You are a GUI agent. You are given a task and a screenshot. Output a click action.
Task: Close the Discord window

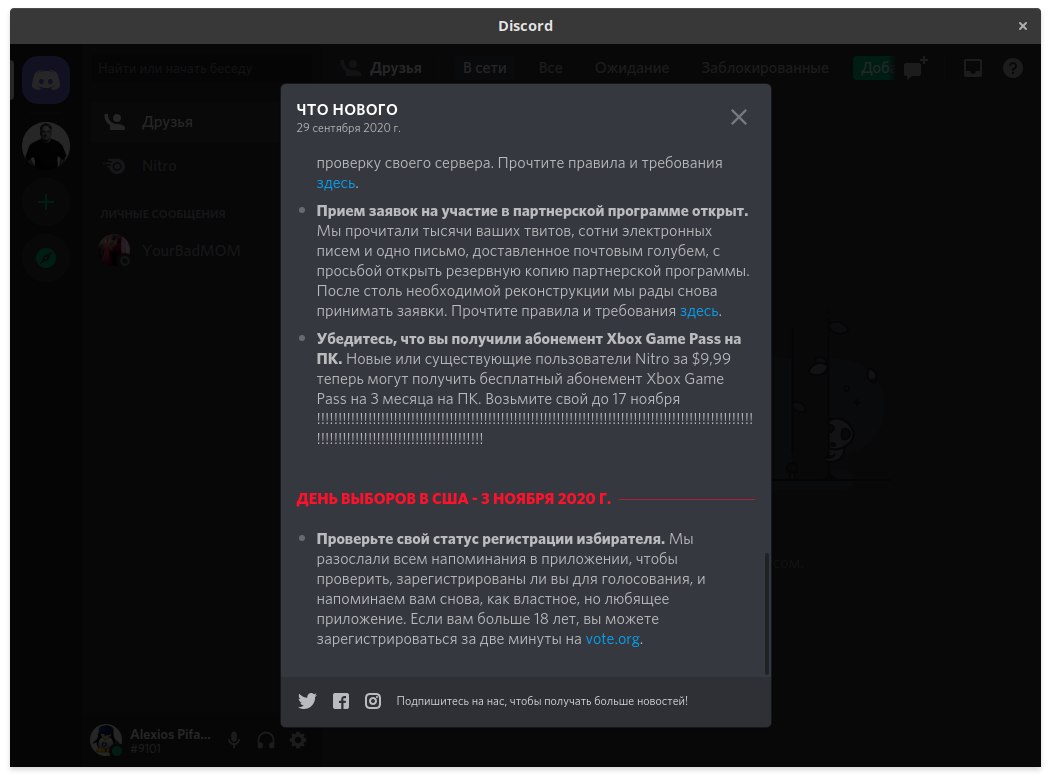click(x=1022, y=26)
